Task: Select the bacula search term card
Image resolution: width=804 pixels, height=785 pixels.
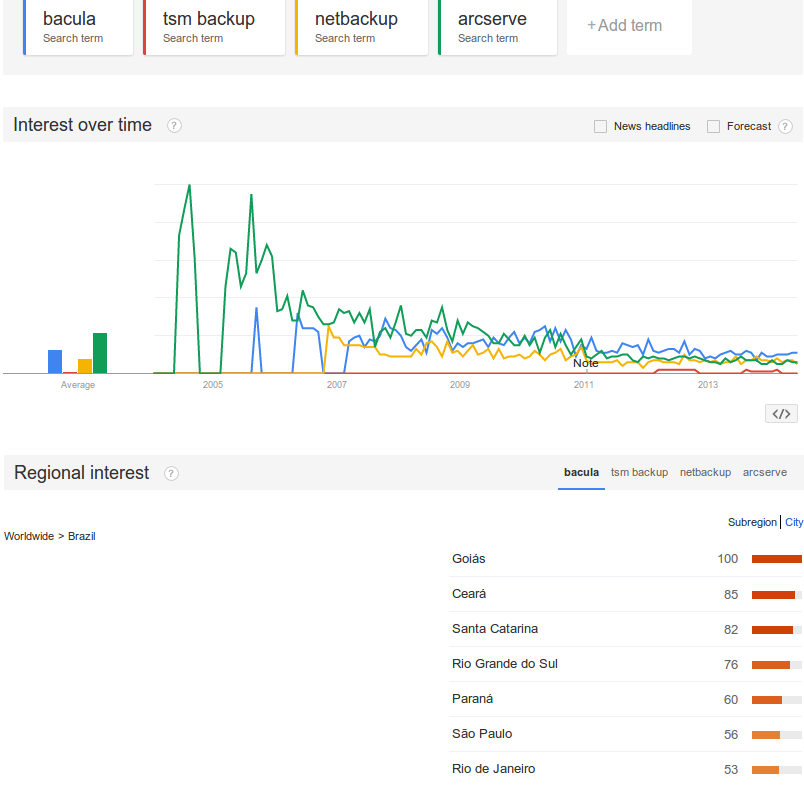Action: pyautogui.click(x=78, y=27)
